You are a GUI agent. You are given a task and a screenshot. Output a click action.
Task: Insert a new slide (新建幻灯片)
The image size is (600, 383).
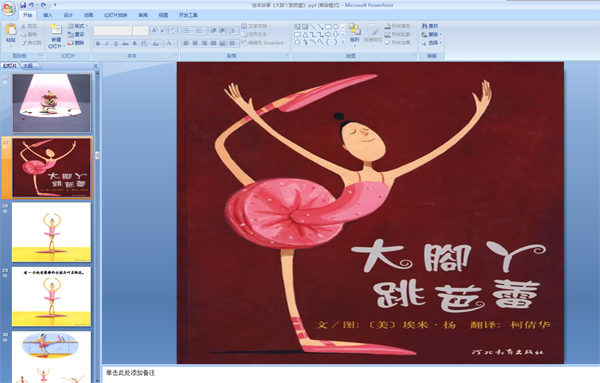click(56, 36)
